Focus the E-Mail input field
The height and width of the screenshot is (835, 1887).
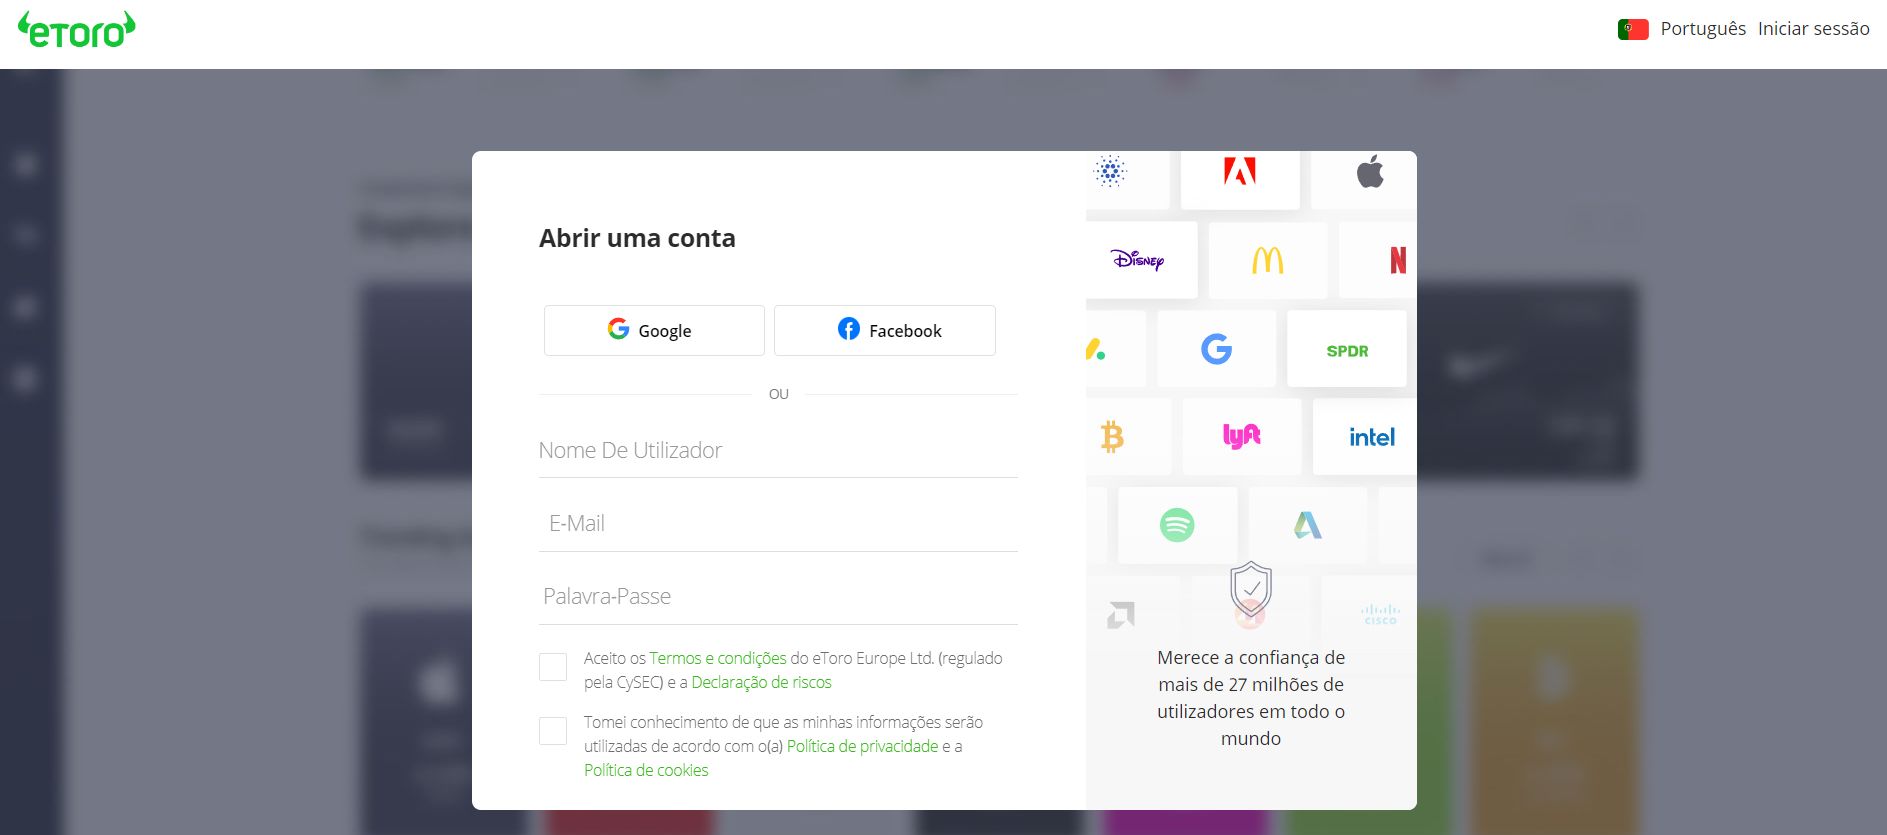[778, 524]
